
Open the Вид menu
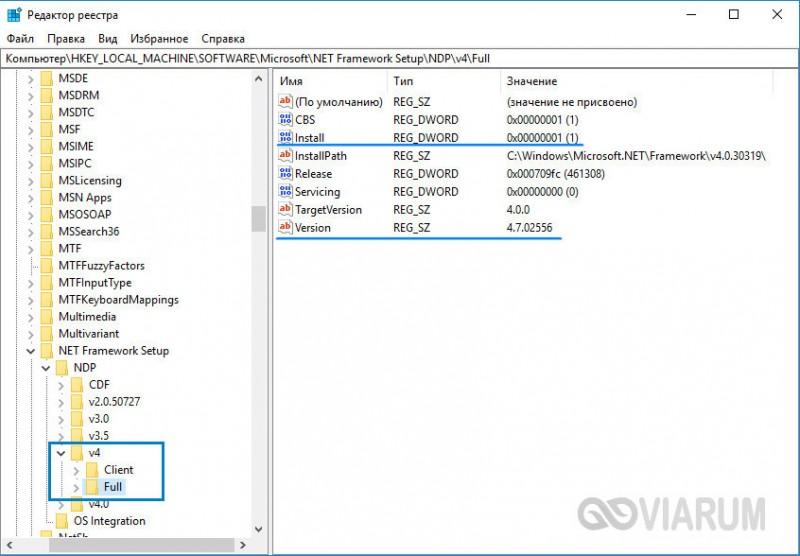(x=108, y=39)
